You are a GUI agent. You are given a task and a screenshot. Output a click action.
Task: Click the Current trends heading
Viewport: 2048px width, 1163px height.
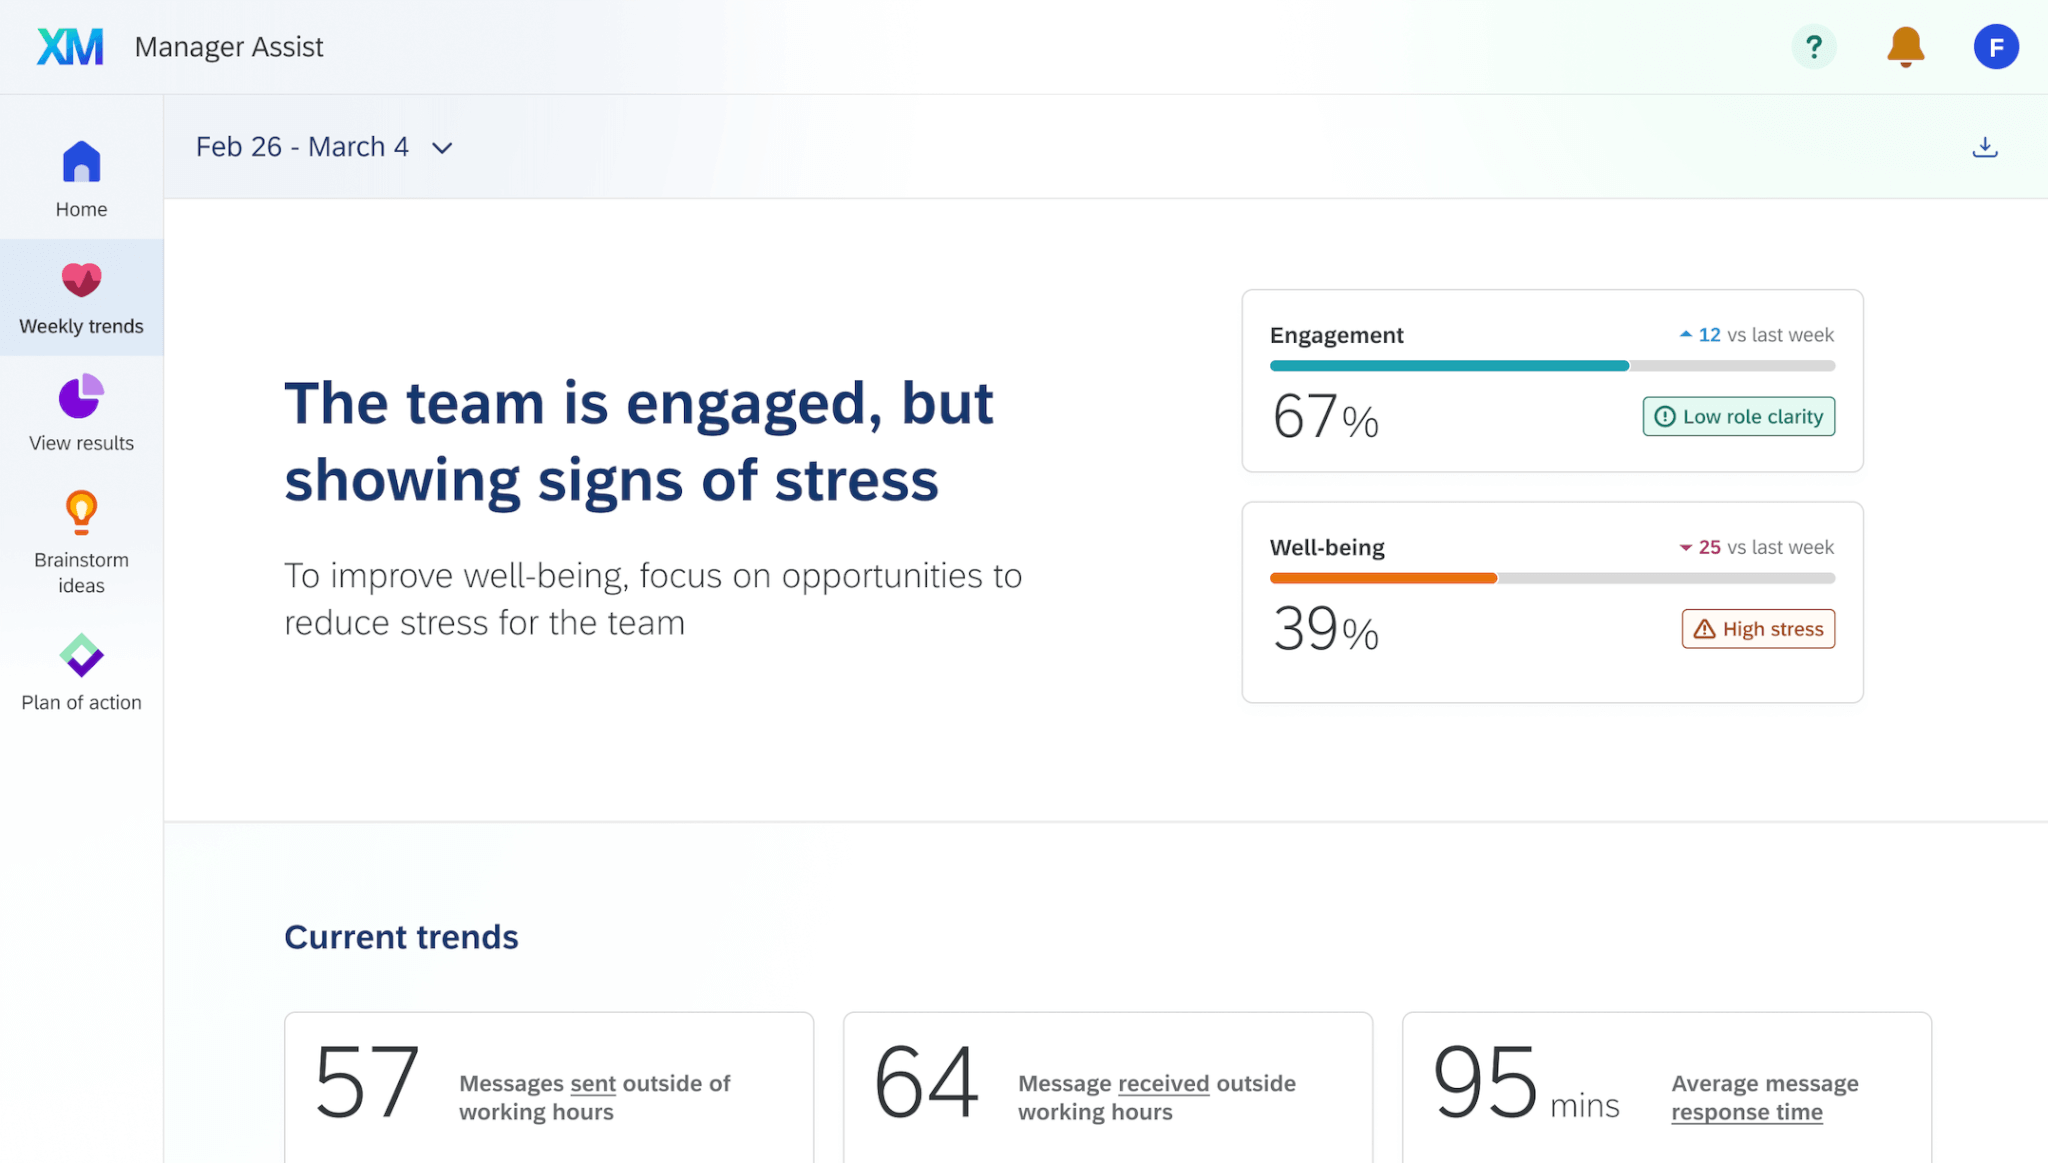[x=401, y=937]
